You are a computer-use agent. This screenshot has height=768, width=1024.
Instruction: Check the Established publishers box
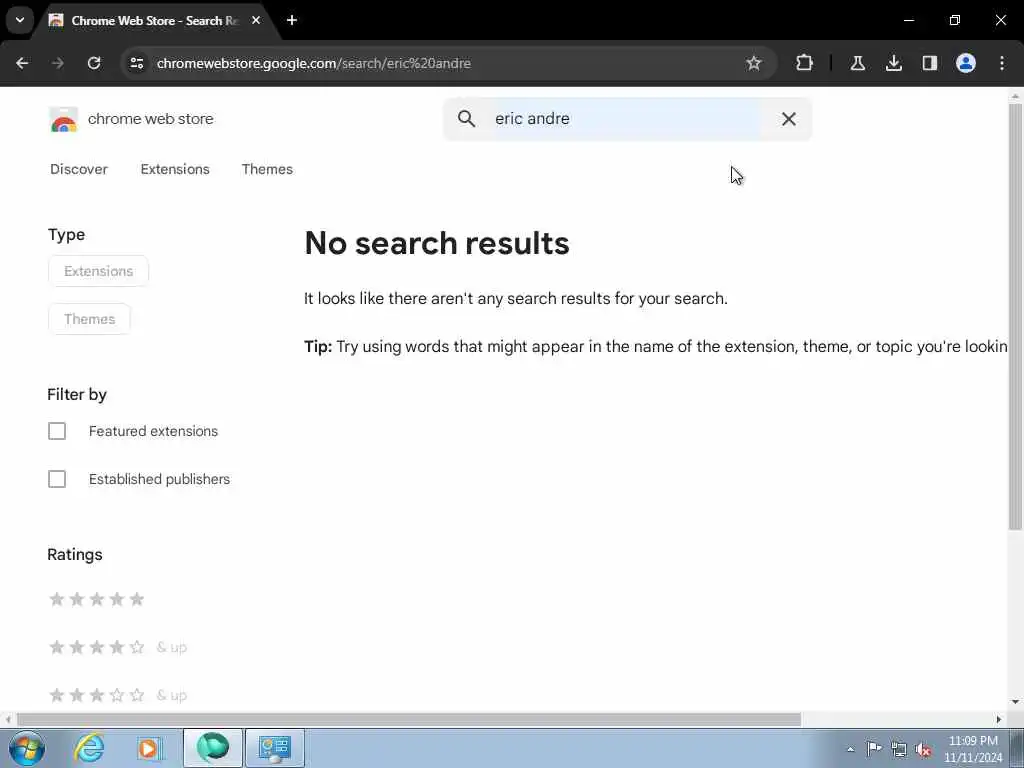[x=57, y=479]
